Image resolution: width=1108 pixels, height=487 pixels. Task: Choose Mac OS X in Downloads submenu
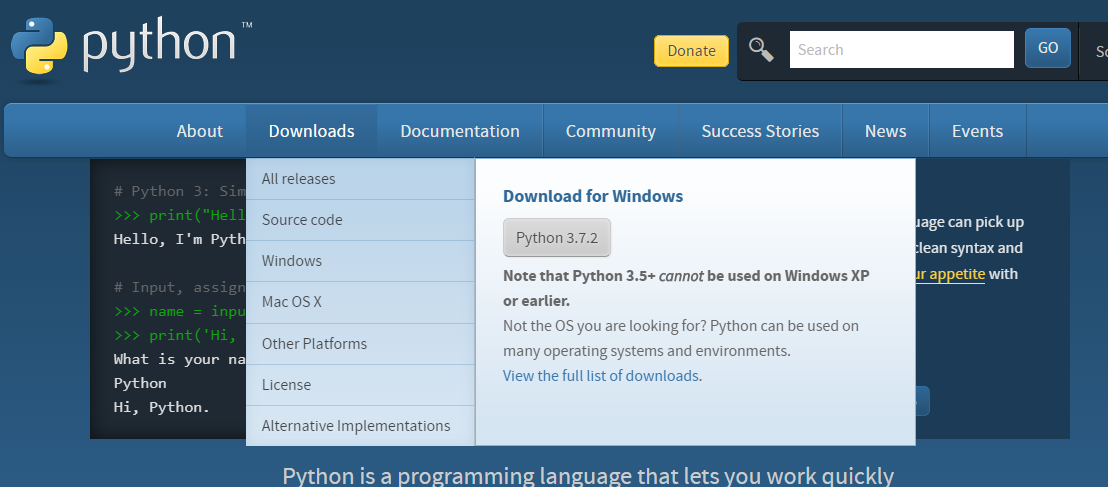(292, 302)
